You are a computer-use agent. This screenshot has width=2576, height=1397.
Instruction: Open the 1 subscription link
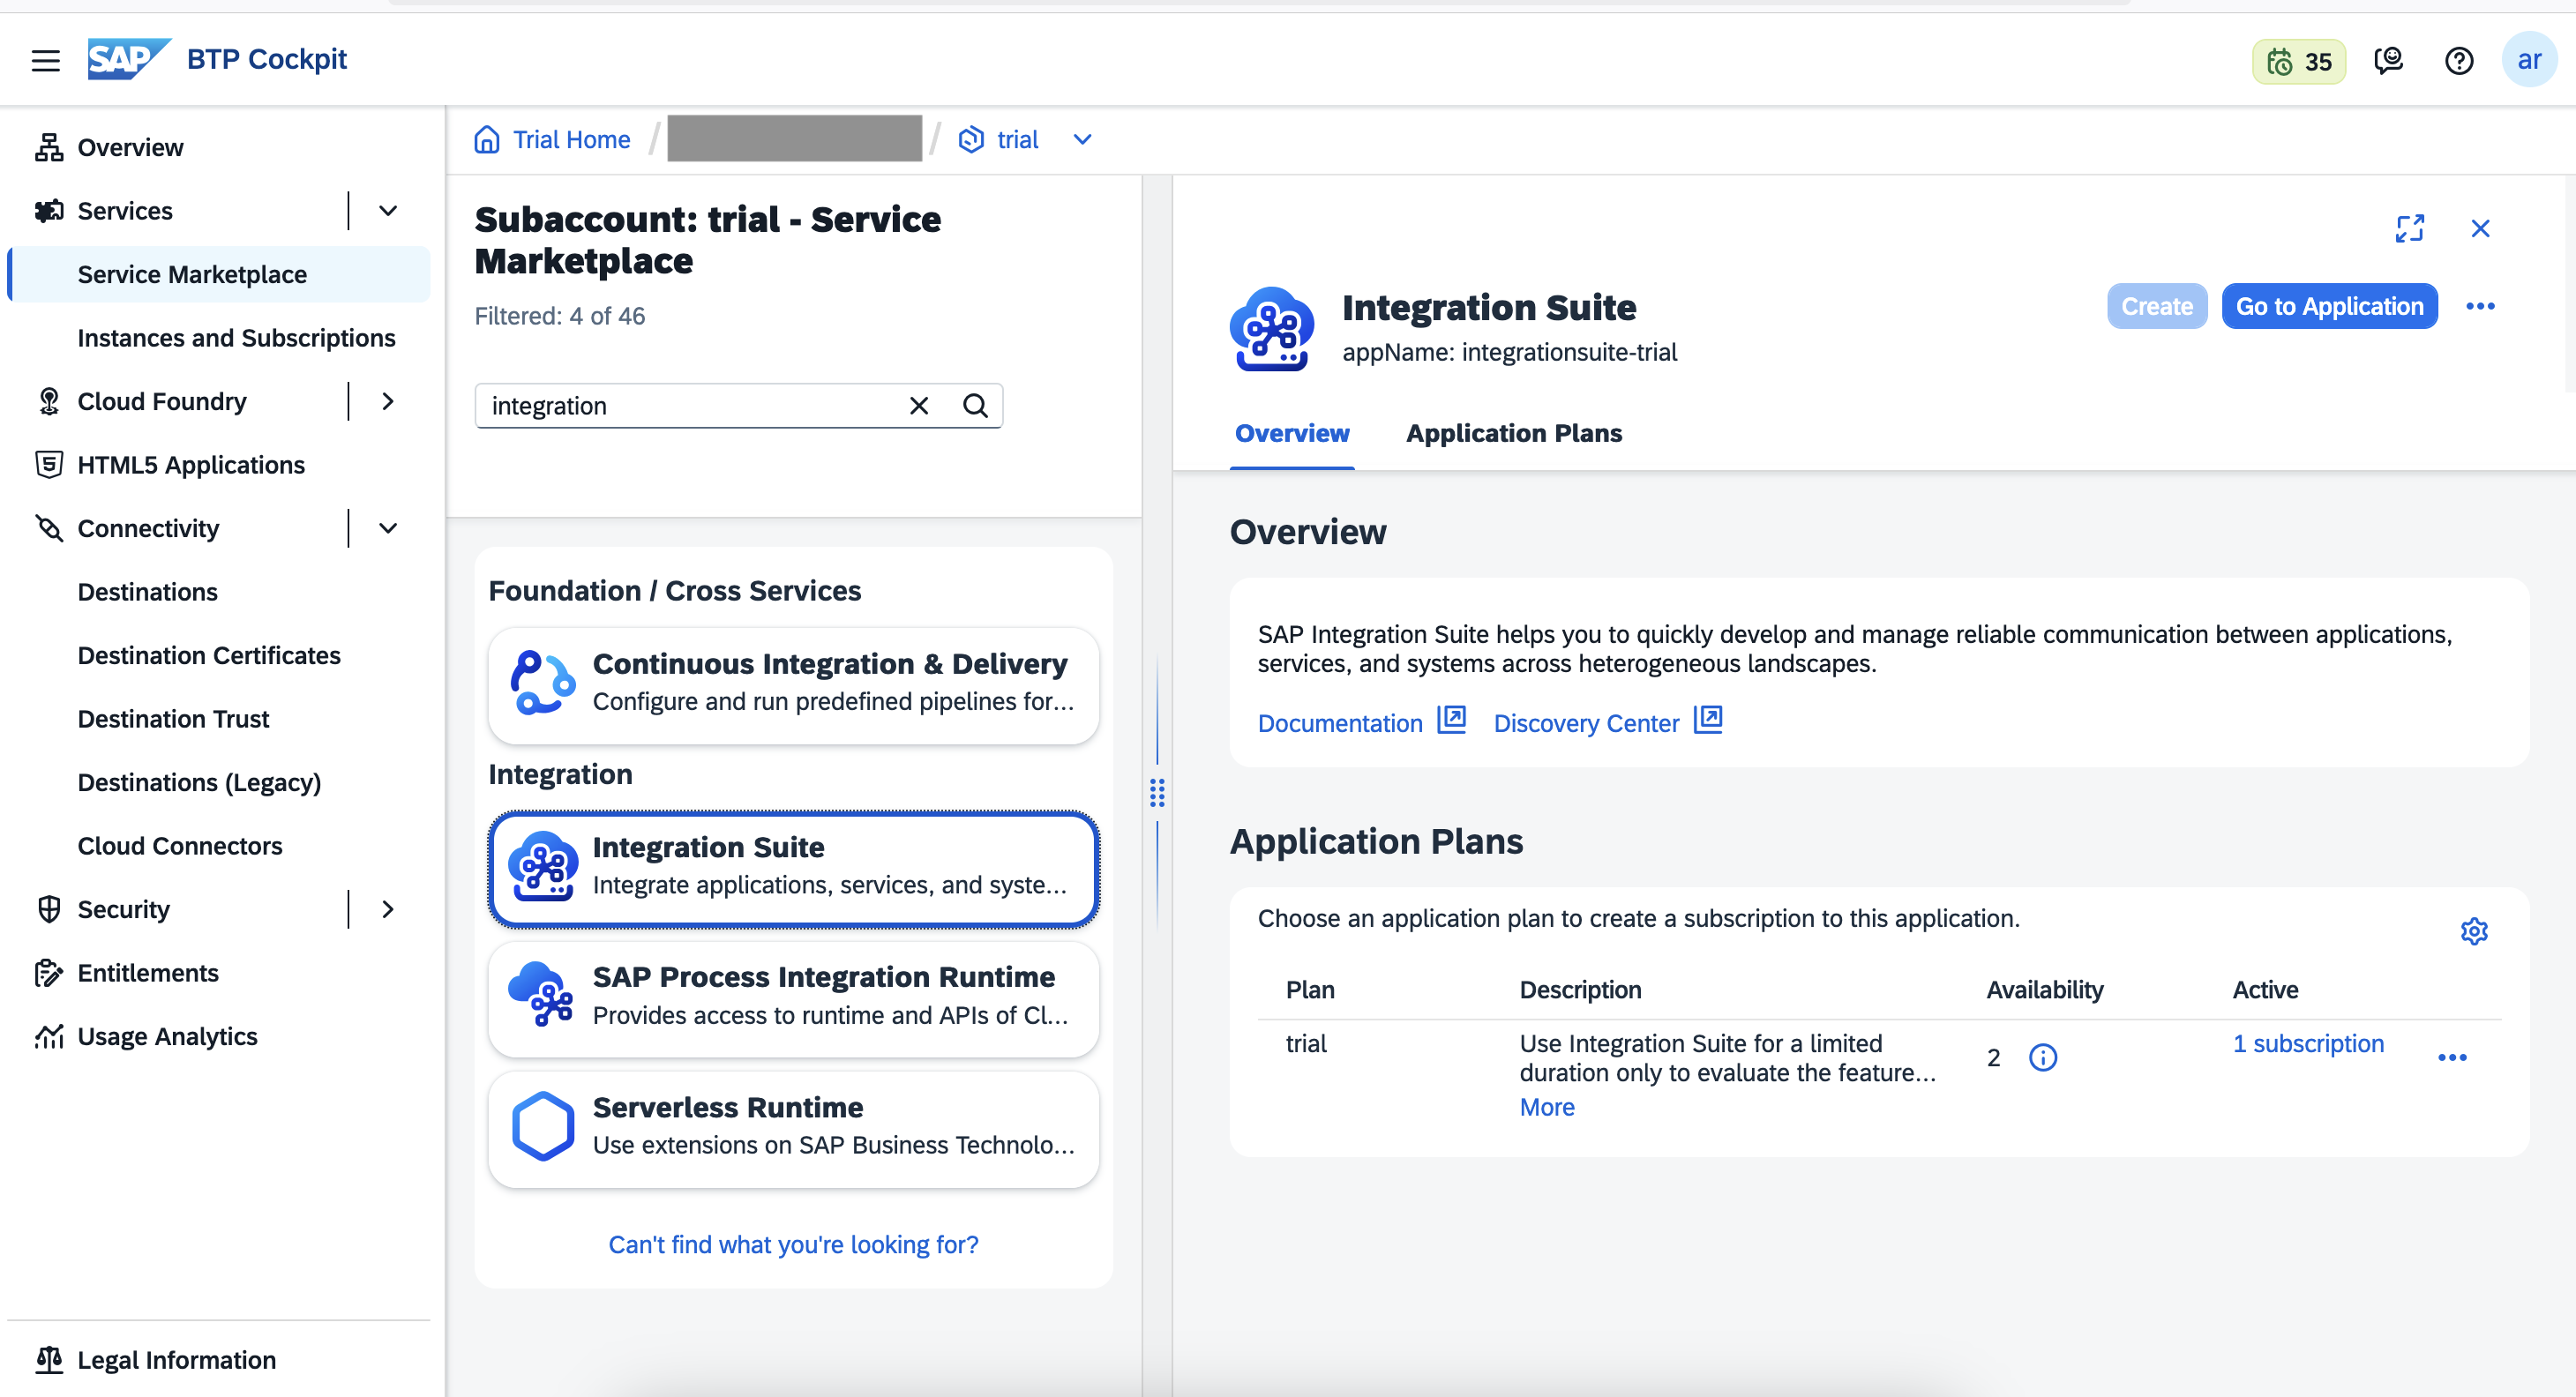click(x=2308, y=1043)
